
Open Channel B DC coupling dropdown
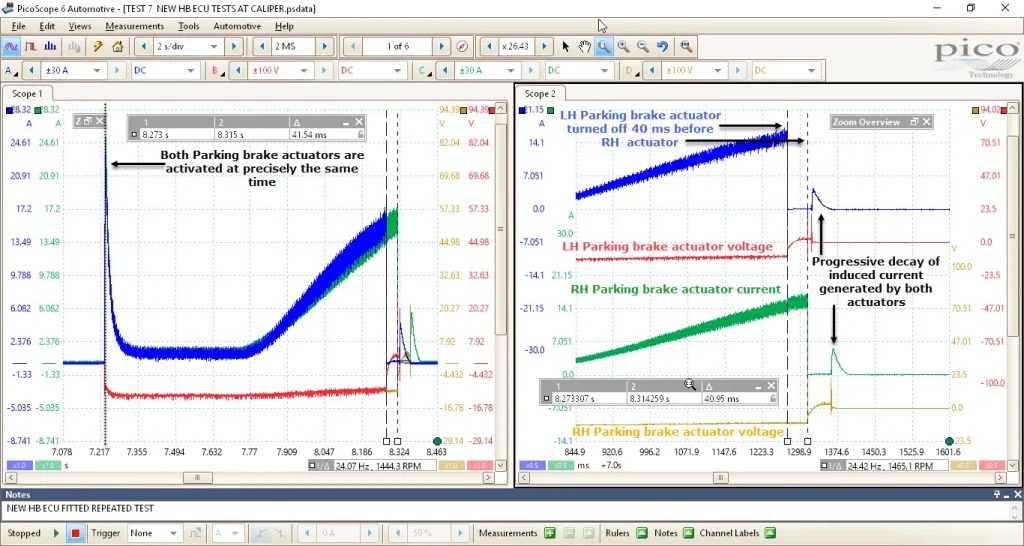396,70
